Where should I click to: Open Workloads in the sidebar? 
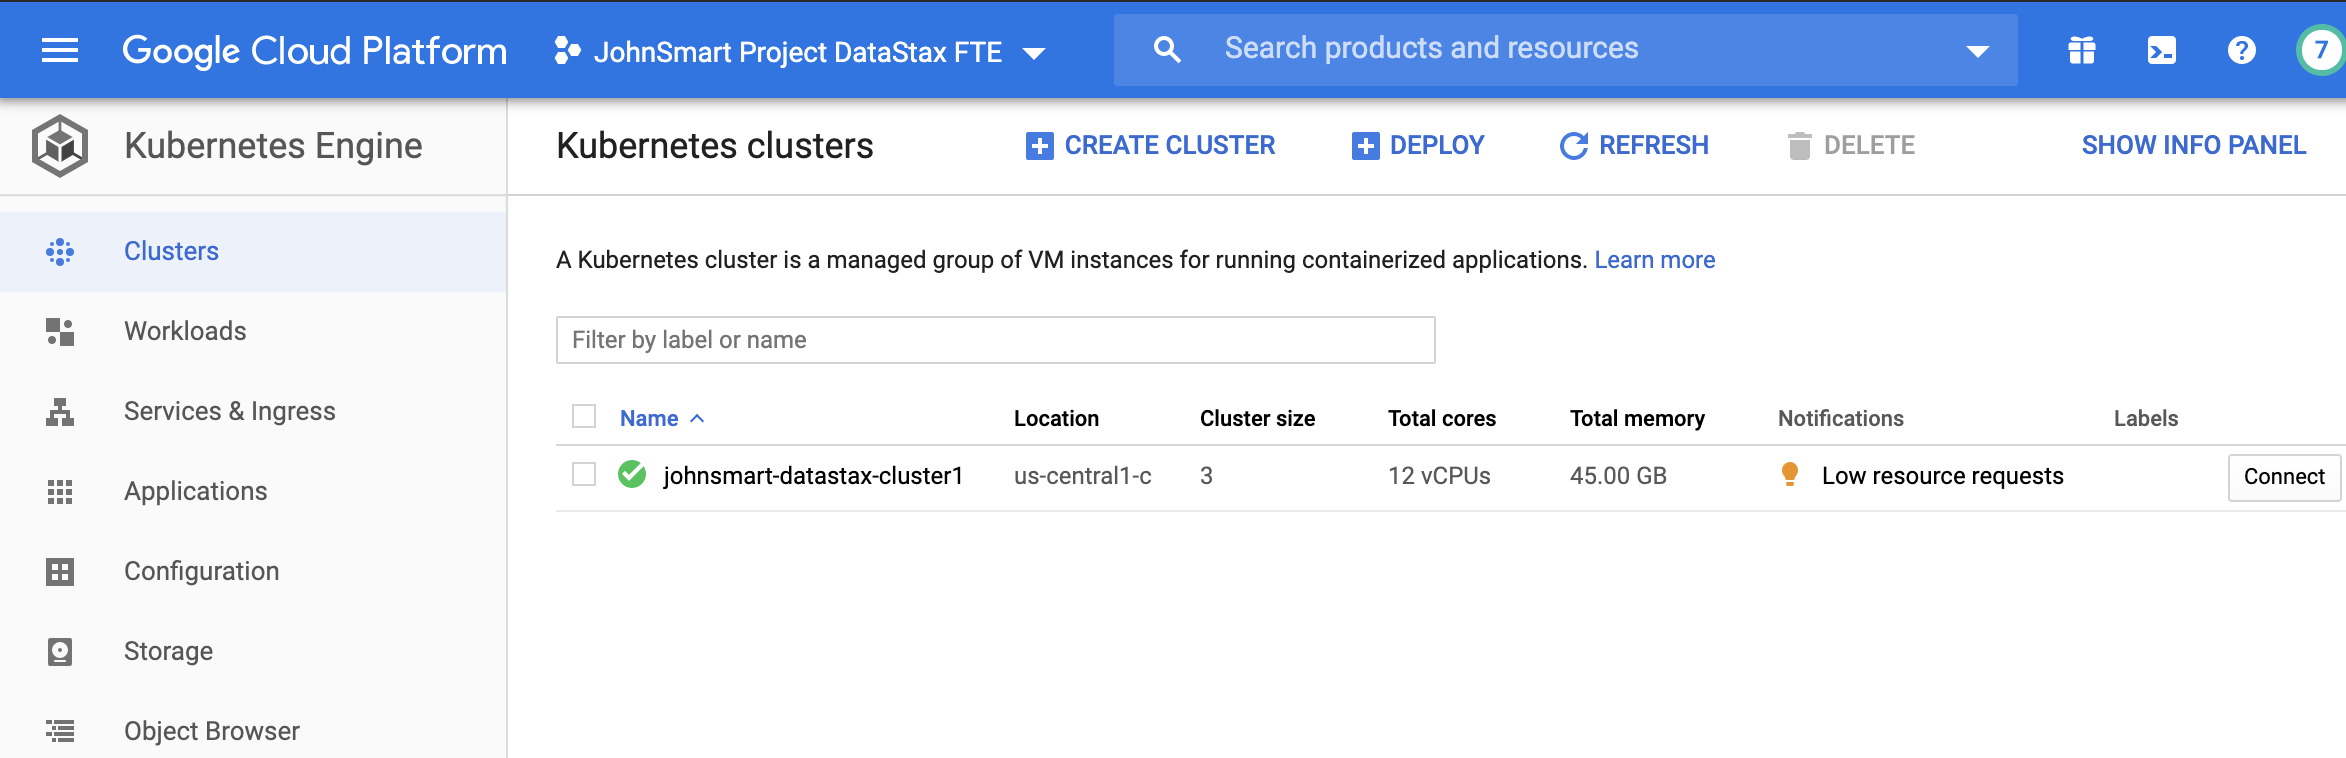253,331
